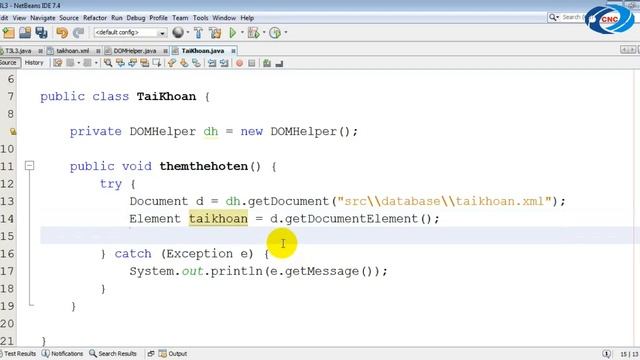Screen dimensions: 640x360
Task: Open the Search Results panel
Action: 113,354
